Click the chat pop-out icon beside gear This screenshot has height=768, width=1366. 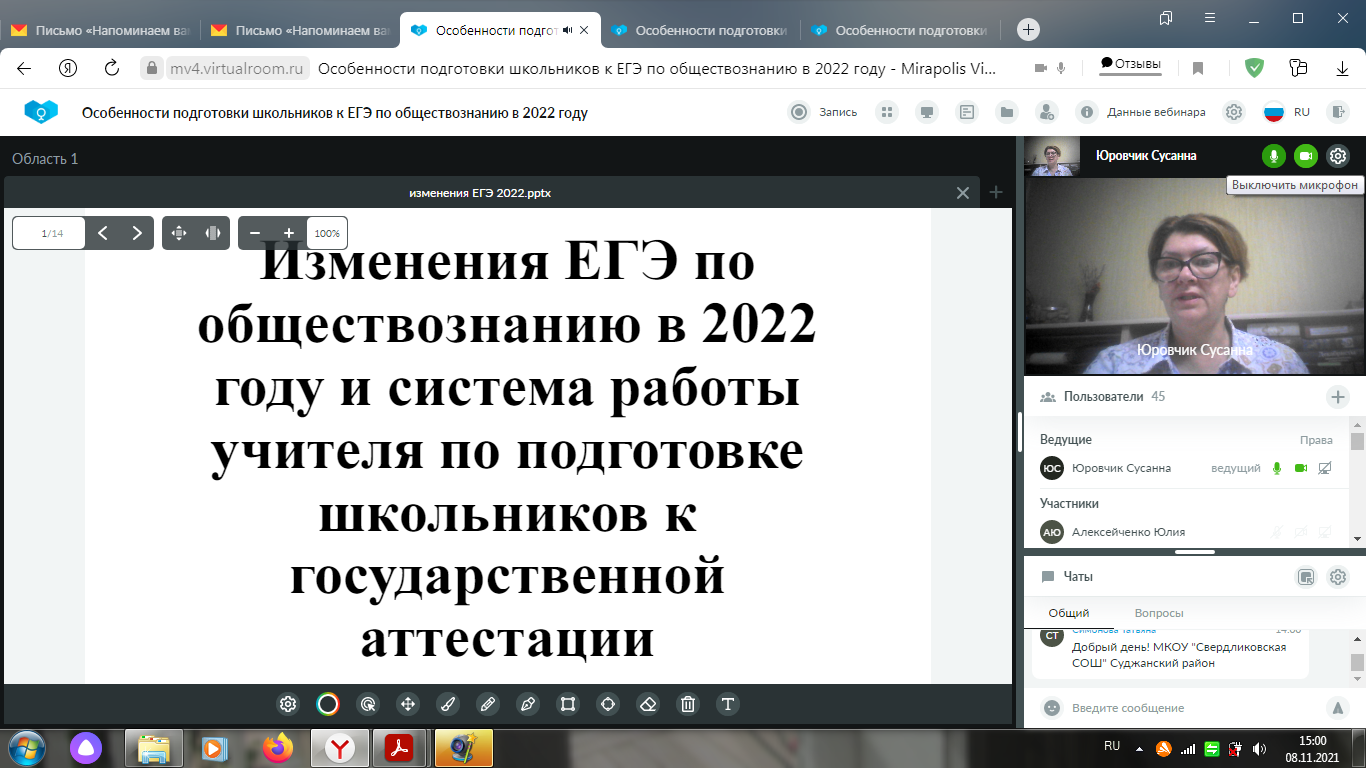(x=1305, y=577)
